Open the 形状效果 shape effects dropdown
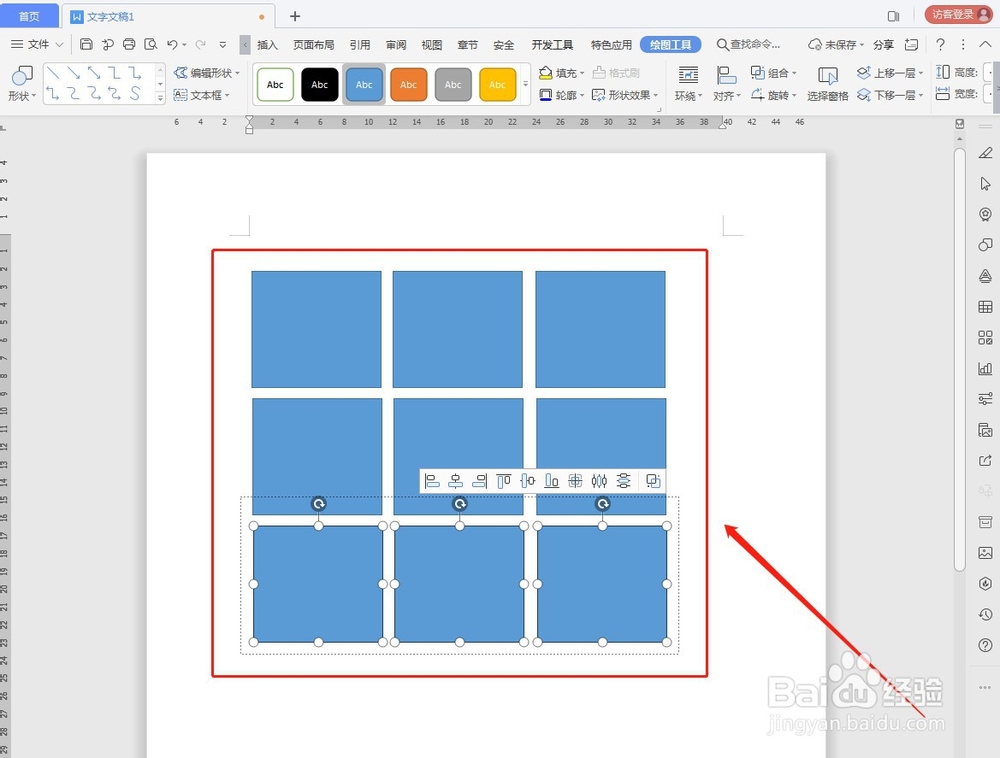 [625, 95]
